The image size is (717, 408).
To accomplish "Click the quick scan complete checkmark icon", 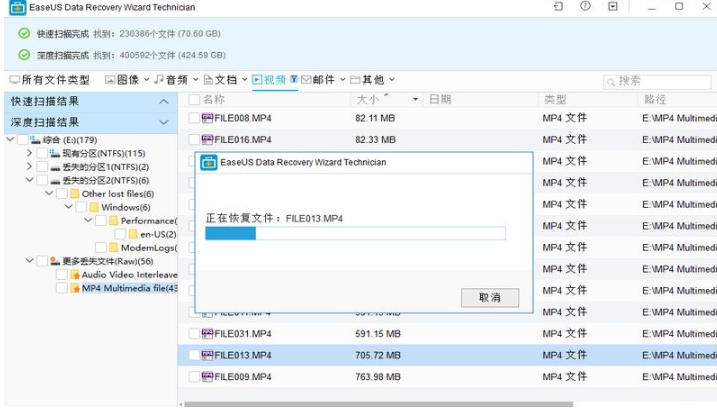I will pyautogui.click(x=24, y=33).
